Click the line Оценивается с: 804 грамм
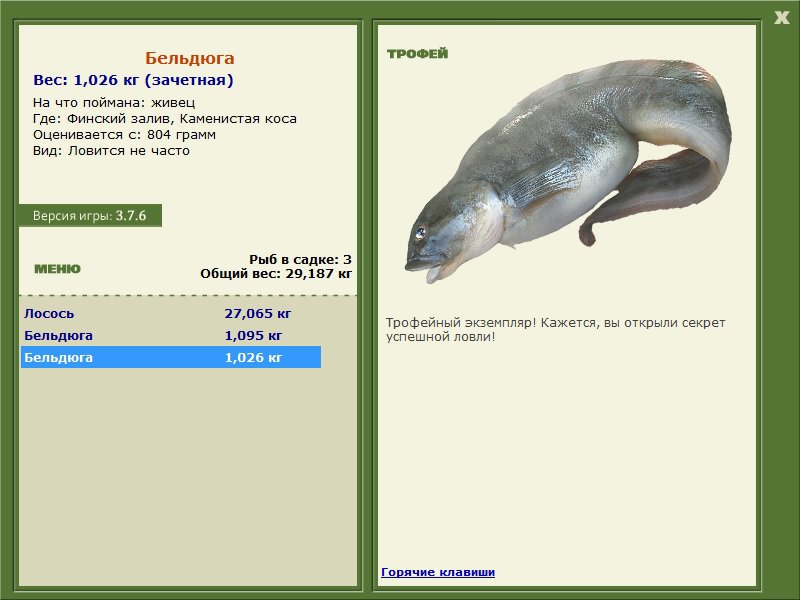The width and height of the screenshot is (800, 600). [124, 135]
